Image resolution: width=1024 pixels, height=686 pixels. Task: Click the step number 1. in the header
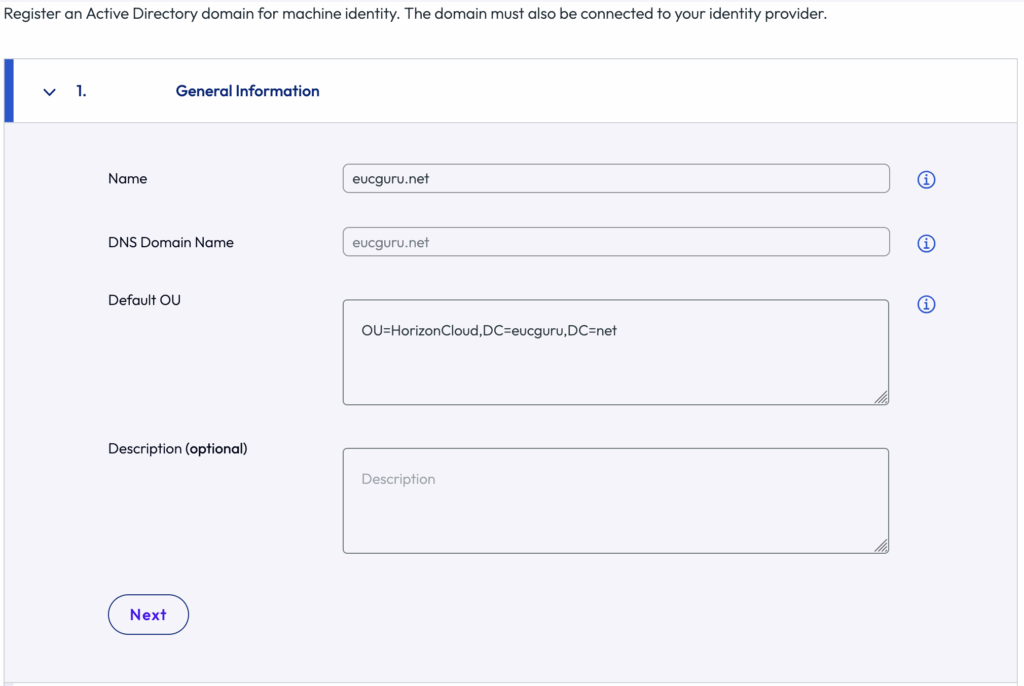81,91
